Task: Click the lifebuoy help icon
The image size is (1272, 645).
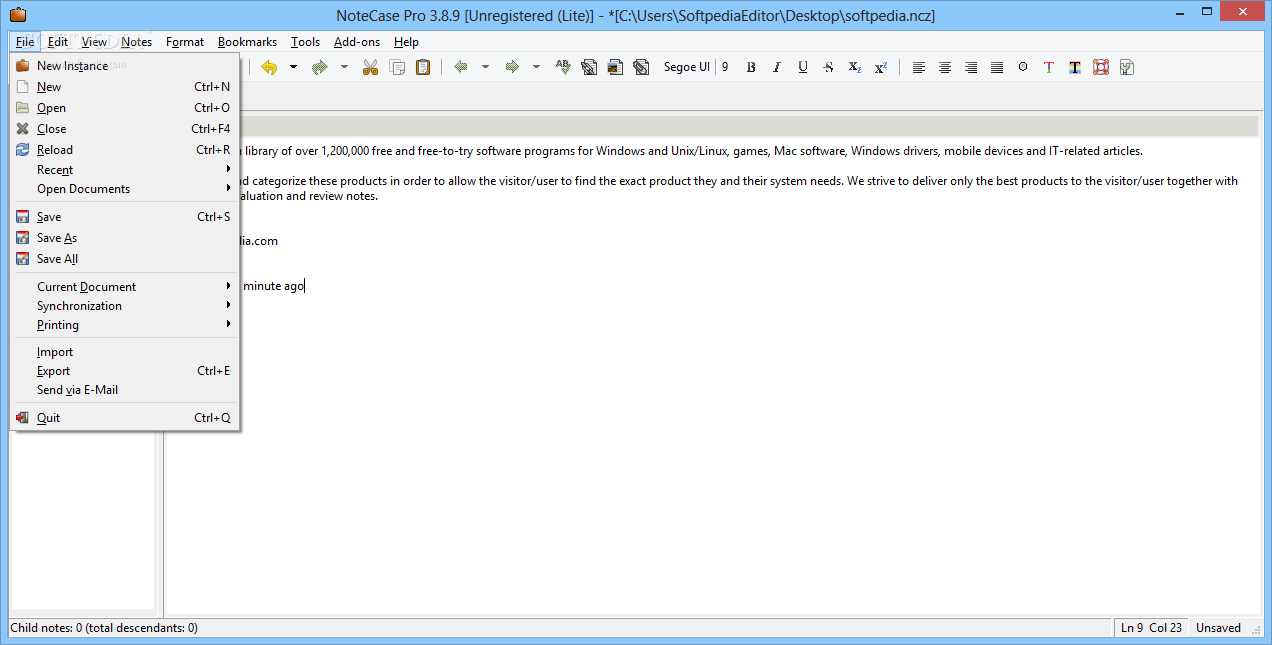Action: pyautogui.click(x=1101, y=67)
